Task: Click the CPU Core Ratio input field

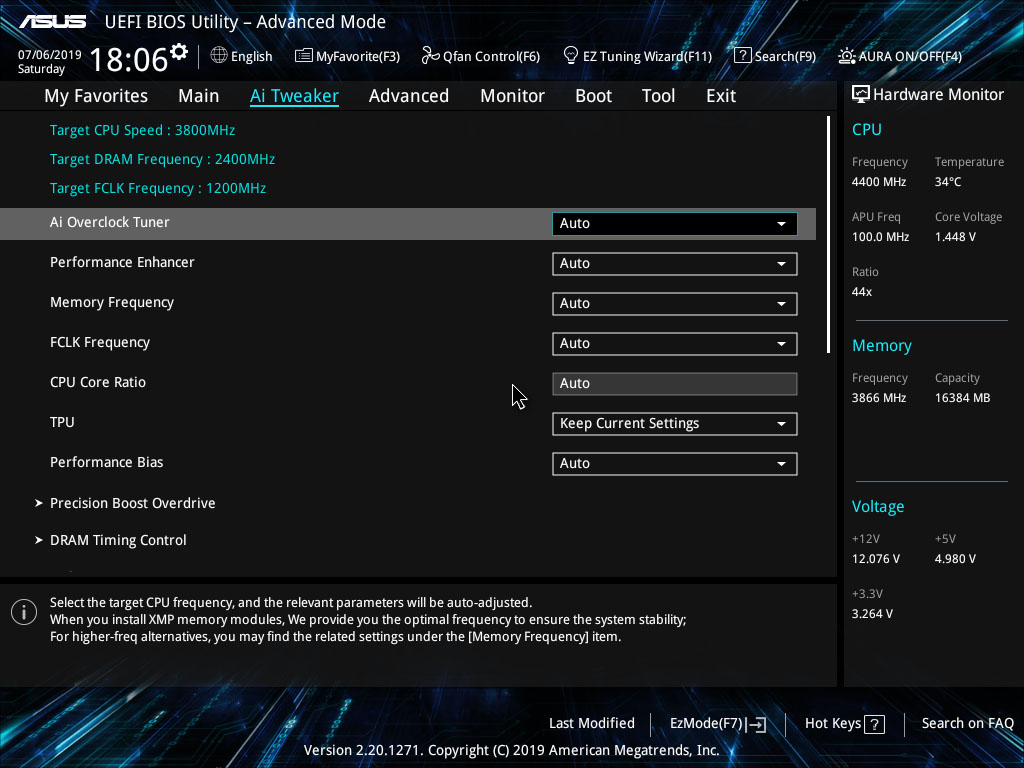Action: (x=675, y=384)
